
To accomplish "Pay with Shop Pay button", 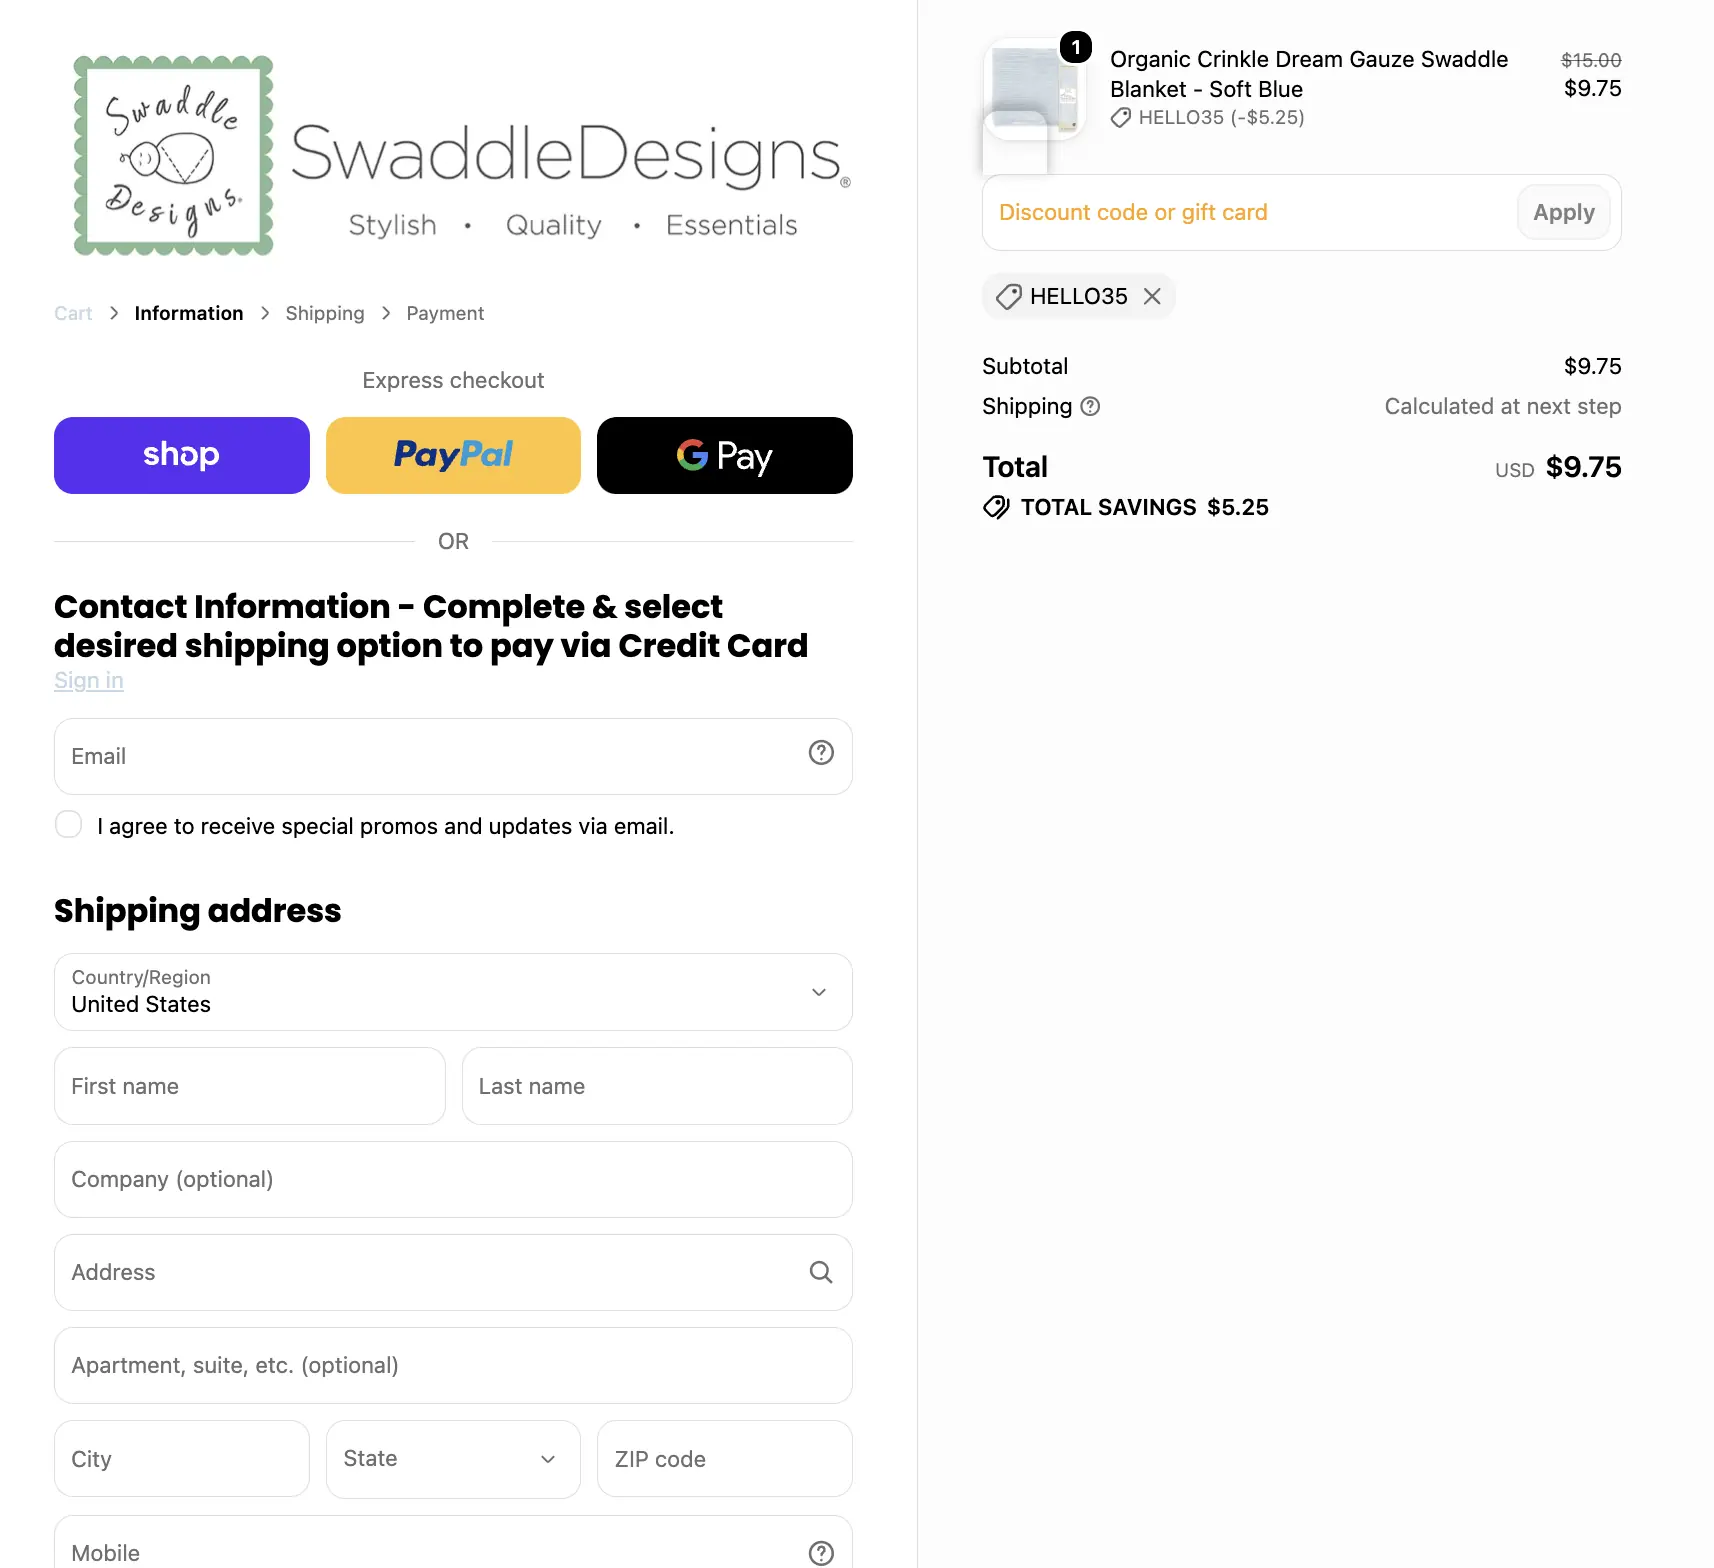I will 182,455.
